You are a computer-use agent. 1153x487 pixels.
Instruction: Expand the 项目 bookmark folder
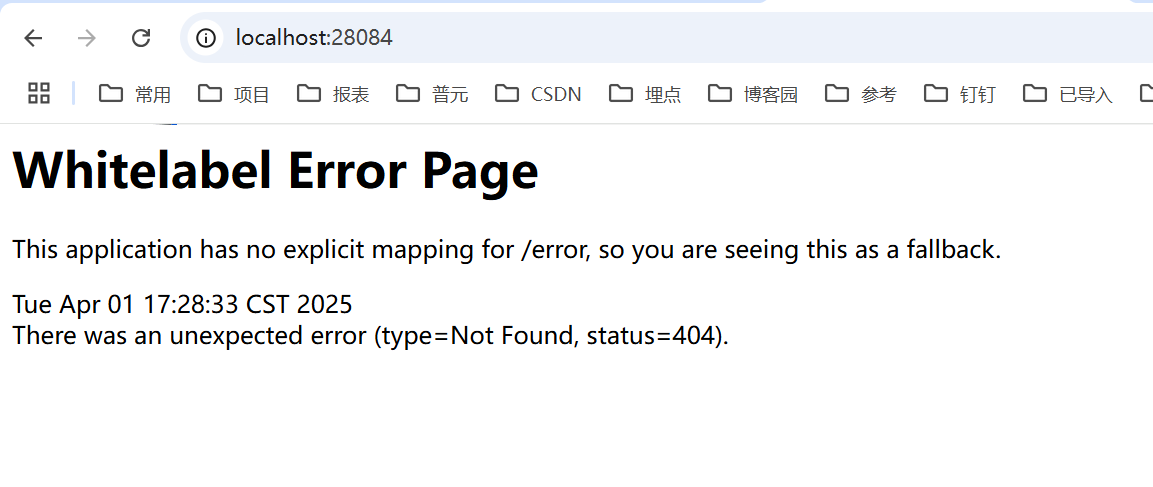click(234, 94)
